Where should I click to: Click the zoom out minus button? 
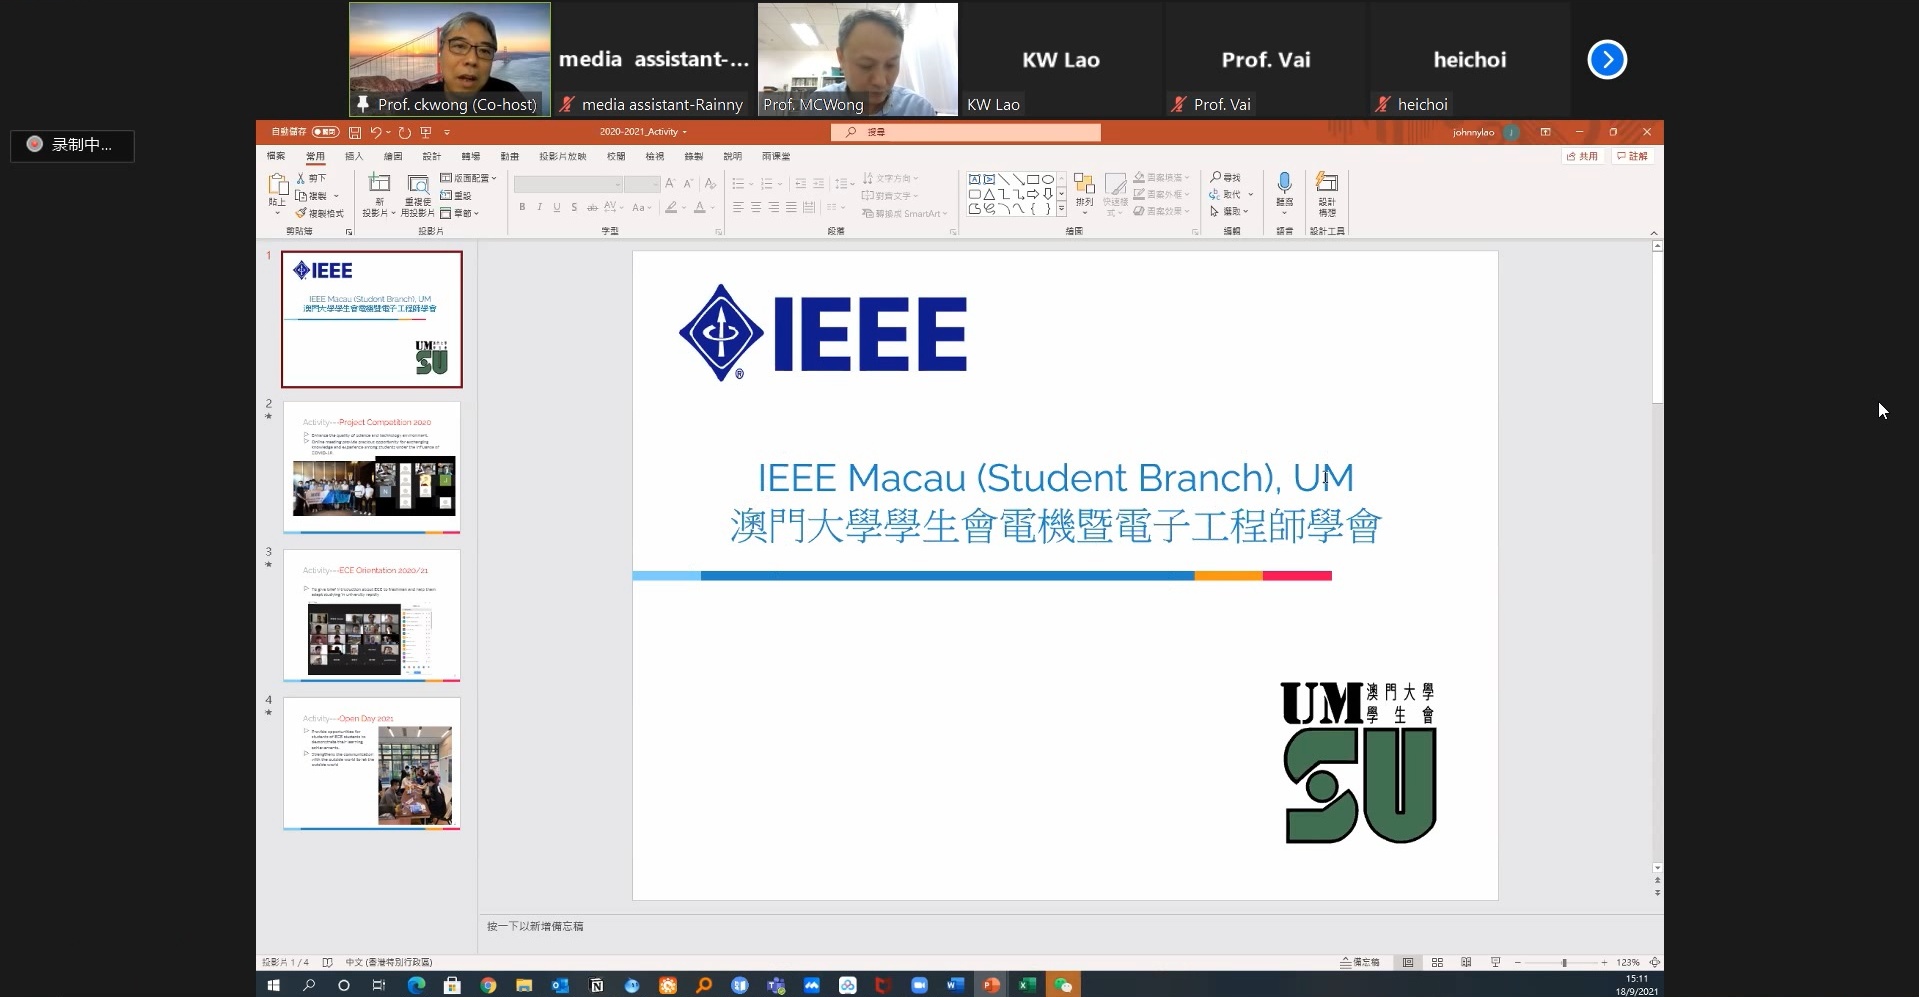point(1518,962)
